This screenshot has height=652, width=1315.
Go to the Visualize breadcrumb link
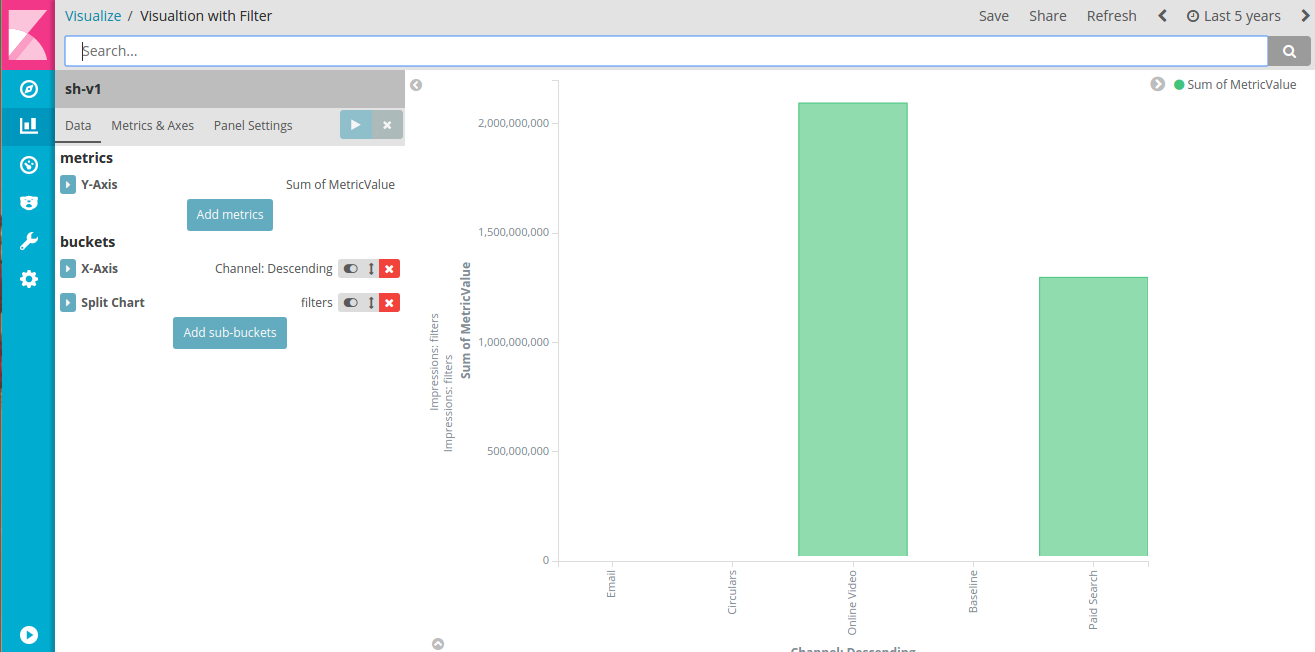93,16
